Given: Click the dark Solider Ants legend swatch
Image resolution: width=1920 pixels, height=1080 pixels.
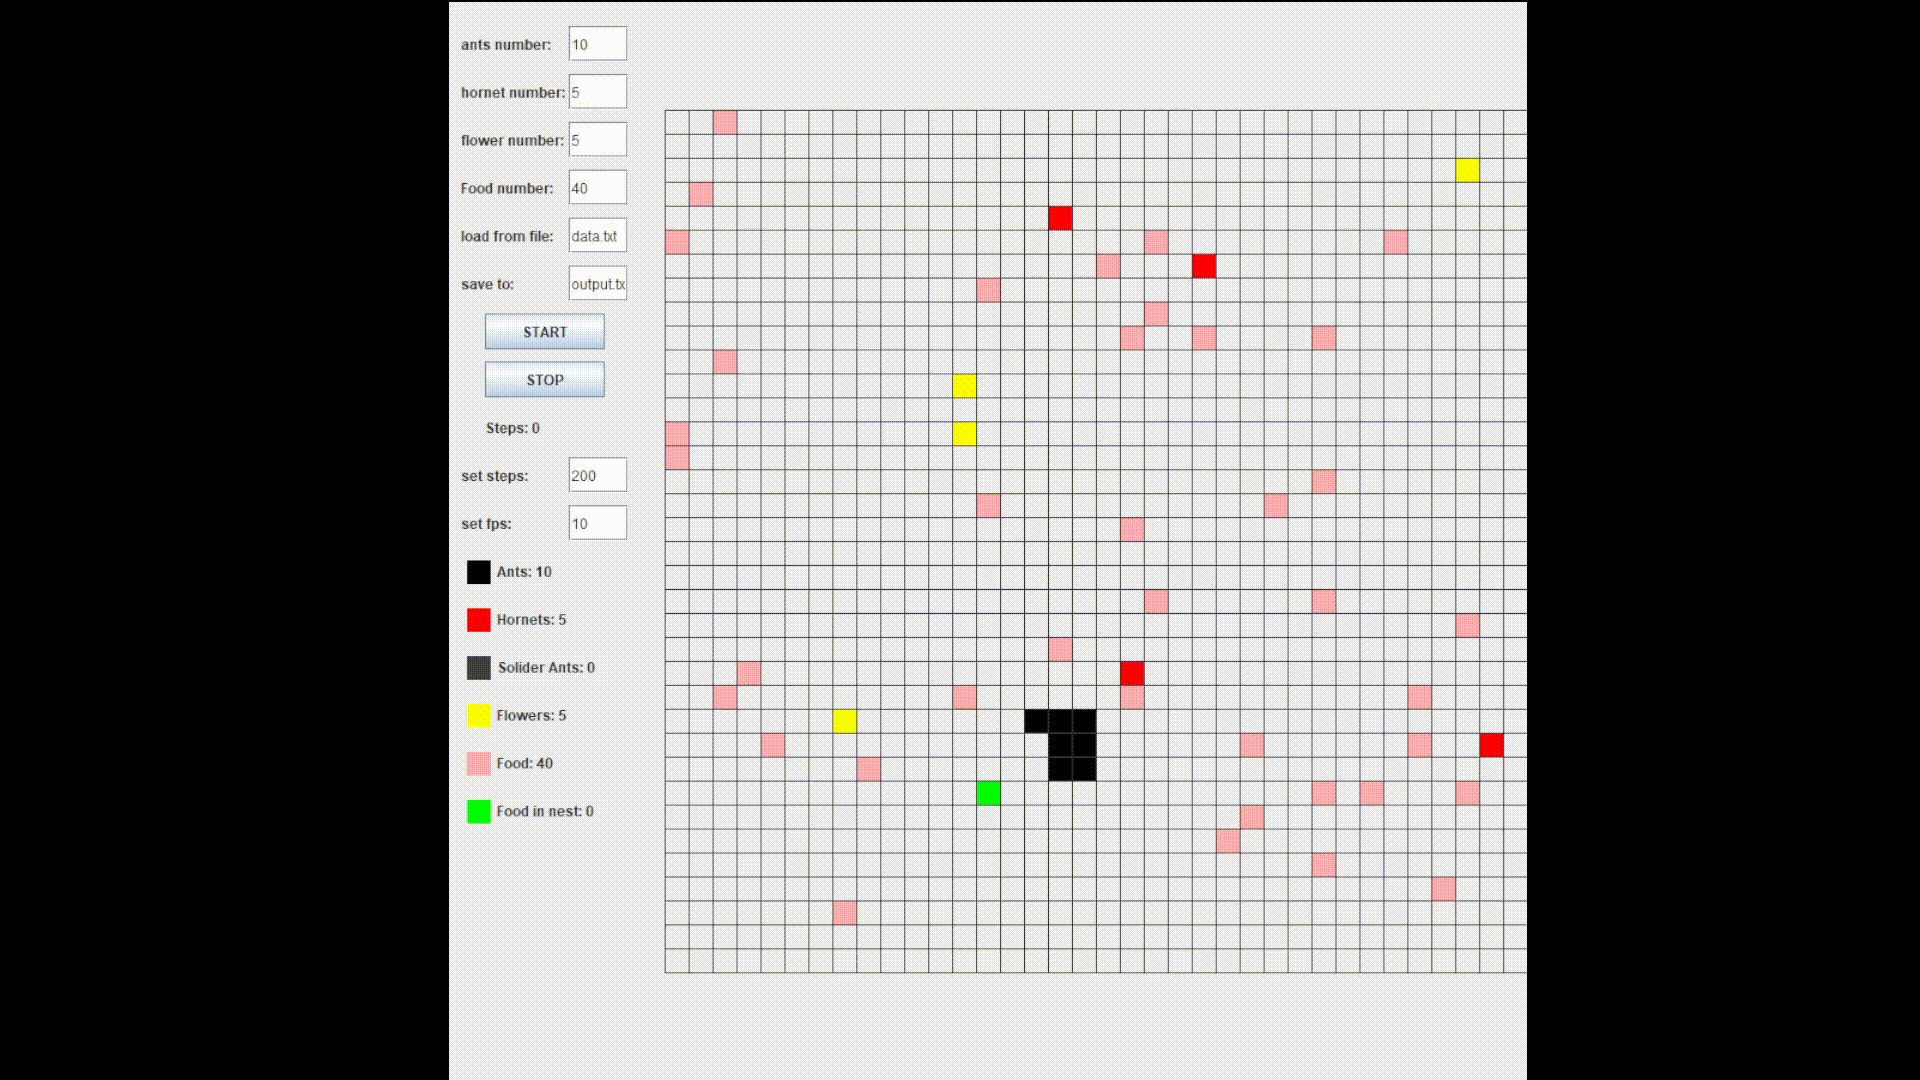Looking at the screenshot, I should tap(479, 668).
